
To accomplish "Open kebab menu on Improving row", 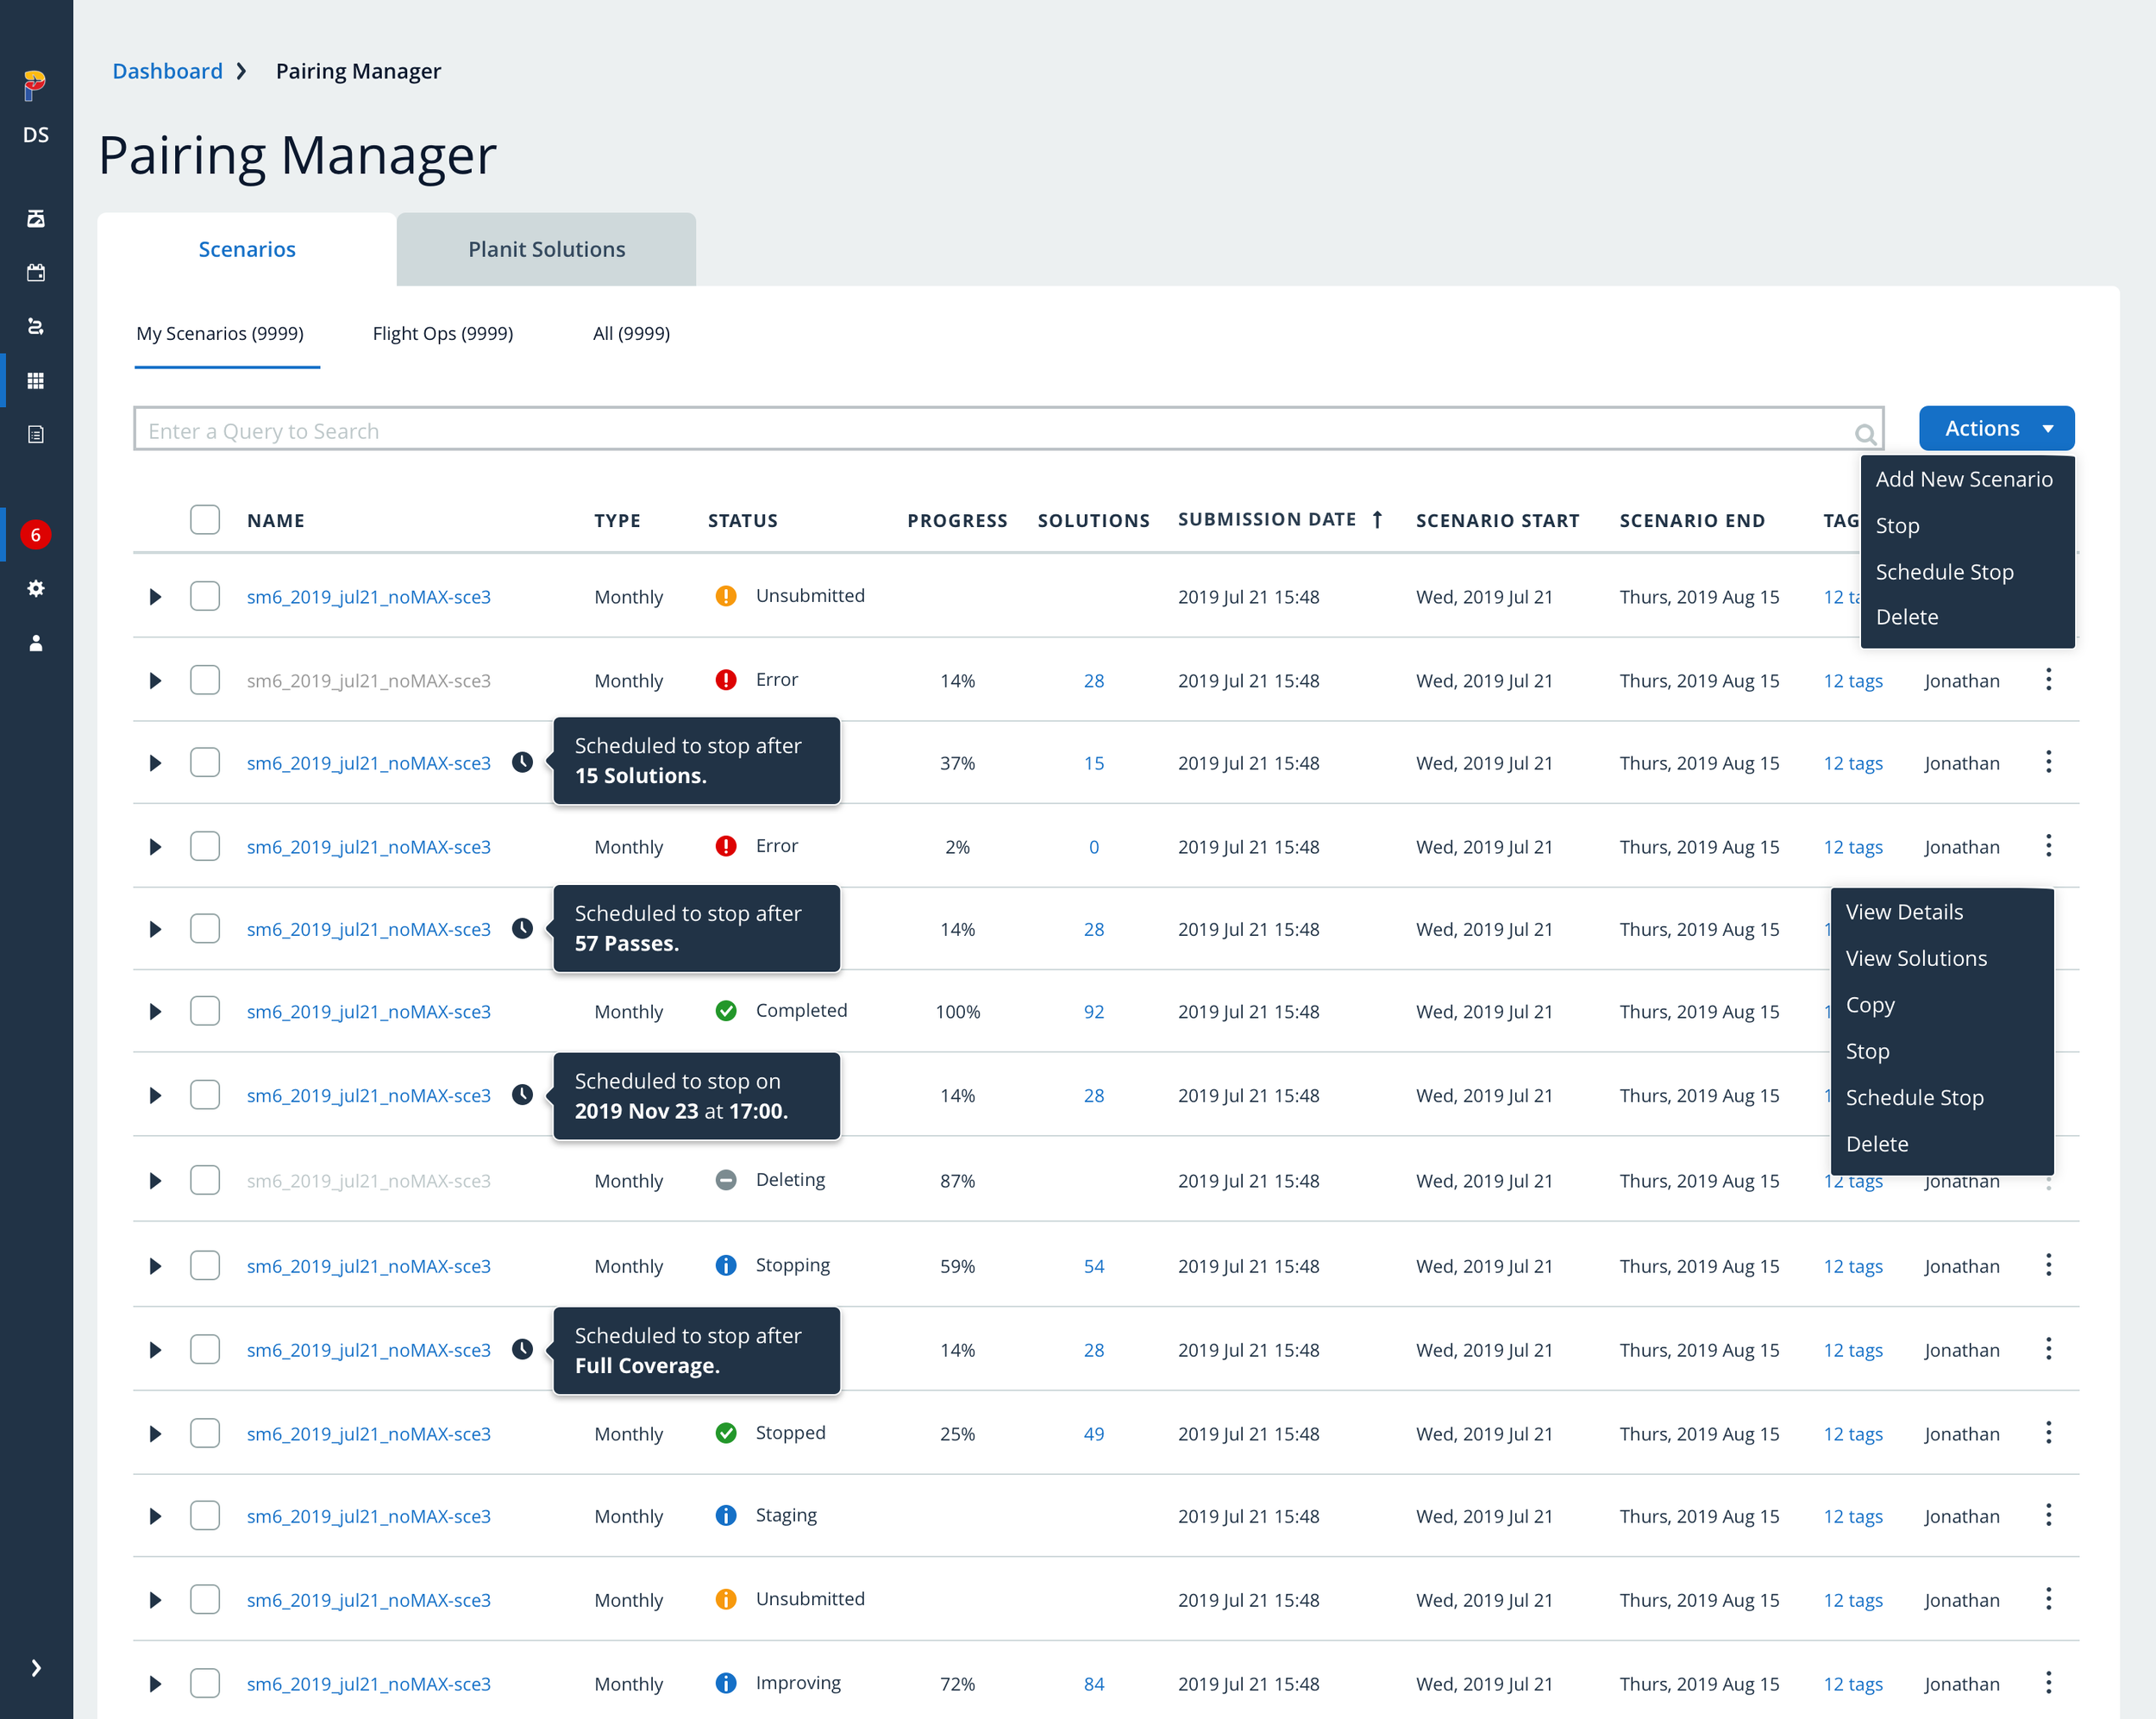I will click(2048, 1683).
